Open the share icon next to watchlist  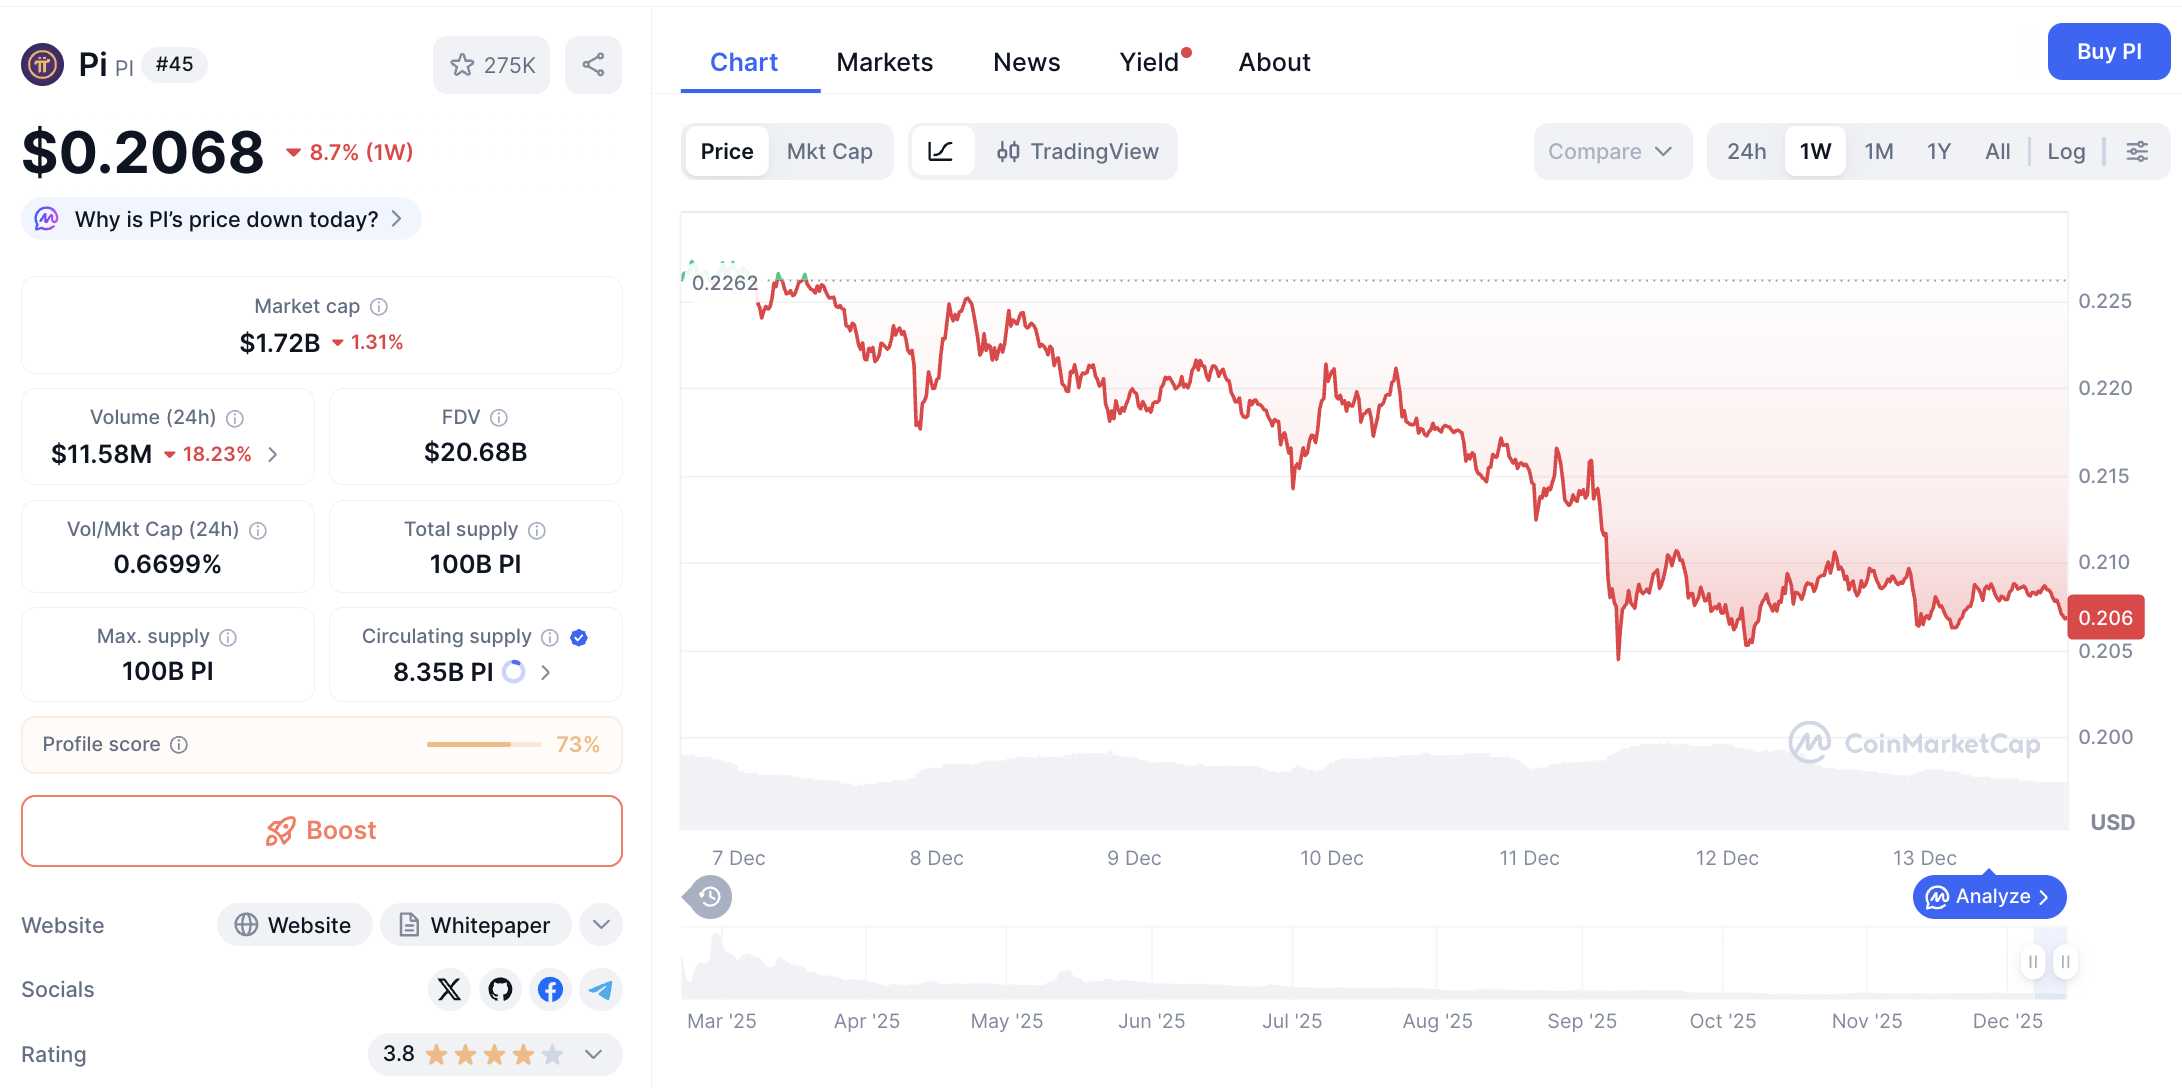(593, 64)
